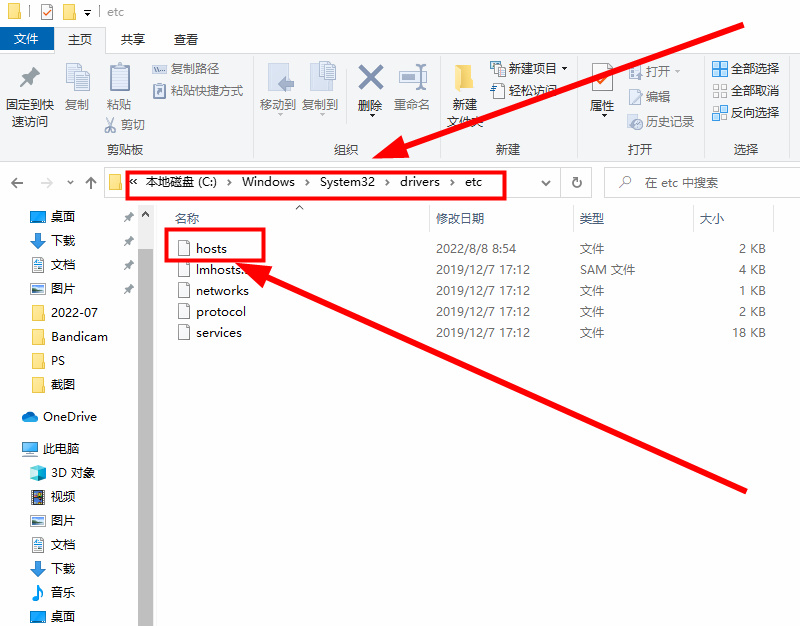Switch to the 查看 (View) ribbon tab
Screen dimensions: 800x626
pyautogui.click(x=186, y=40)
